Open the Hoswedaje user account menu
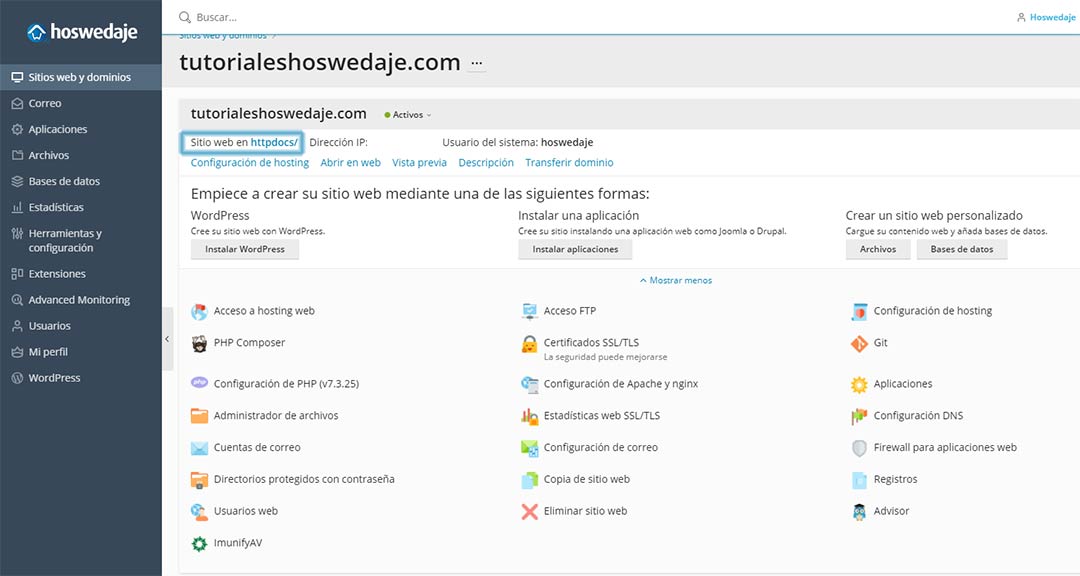Screen dimensions: 1080x576 tap(1046, 17)
